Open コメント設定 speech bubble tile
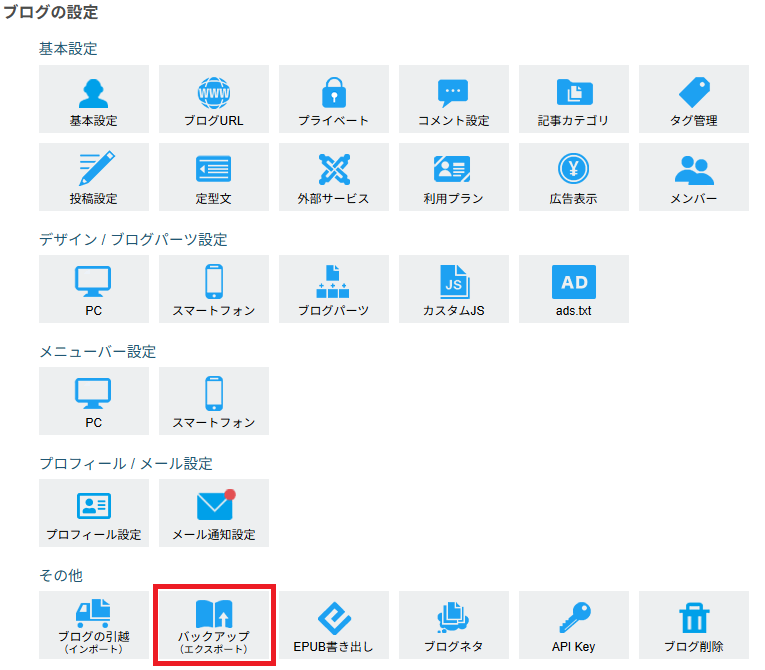Viewport: 765px width, 670px height. (454, 99)
